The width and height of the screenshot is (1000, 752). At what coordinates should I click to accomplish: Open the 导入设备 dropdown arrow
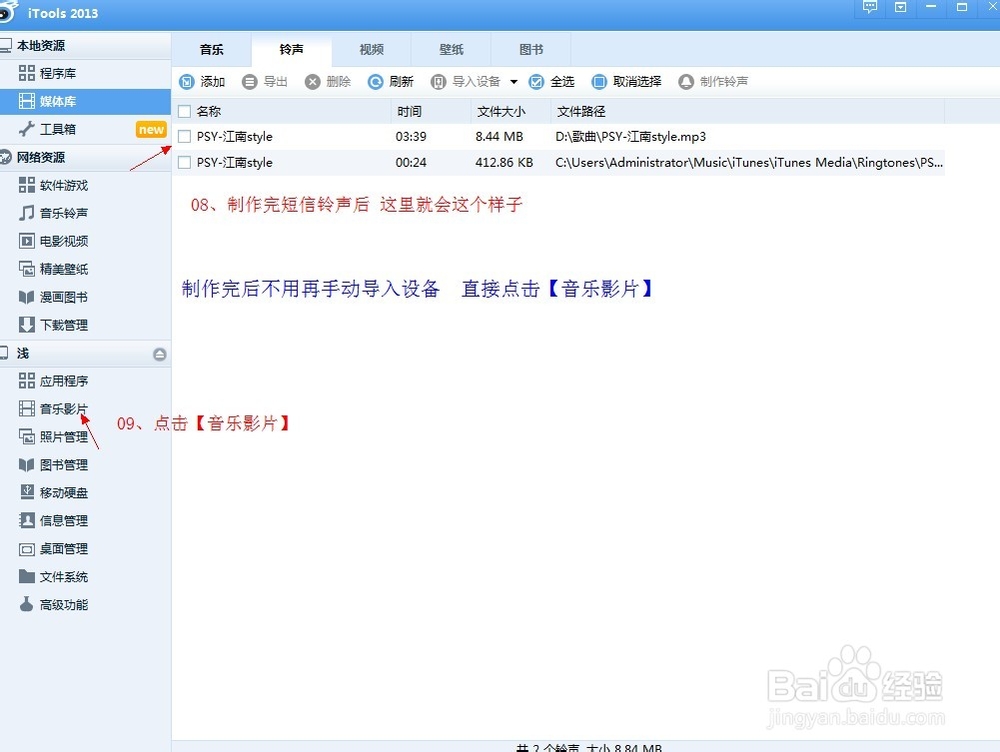coord(512,81)
